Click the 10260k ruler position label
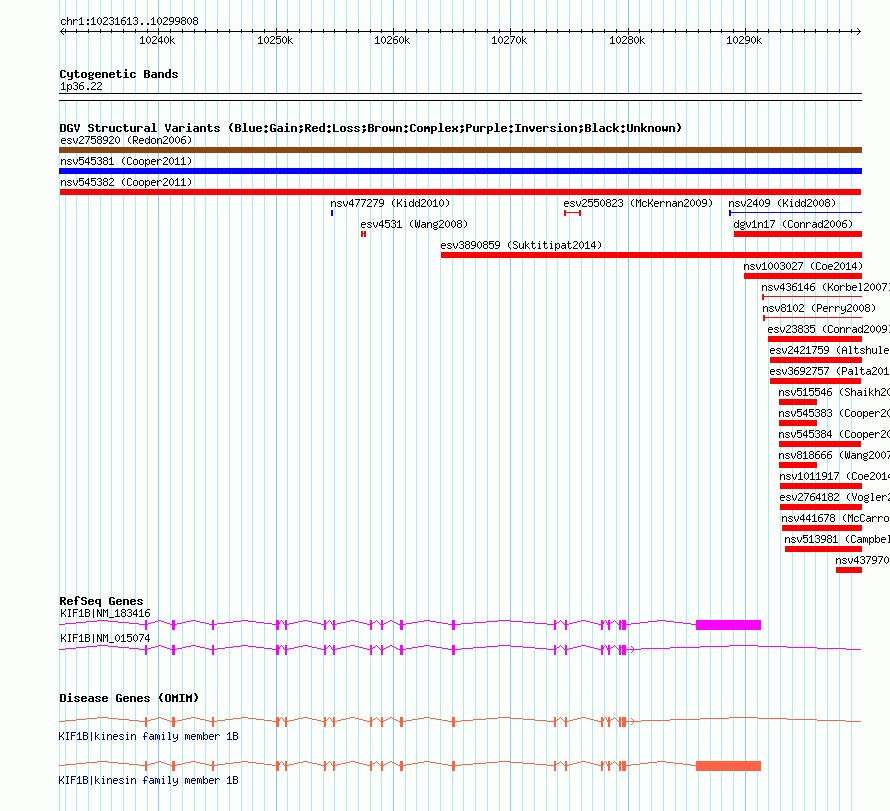The width and height of the screenshot is (890, 811). [392, 40]
